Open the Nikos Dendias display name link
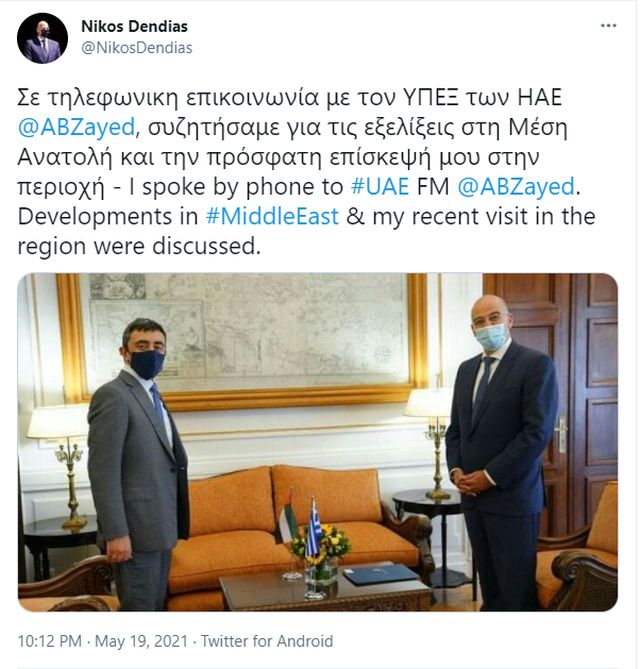Screen dimensions: 640x669 click(134, 26)
